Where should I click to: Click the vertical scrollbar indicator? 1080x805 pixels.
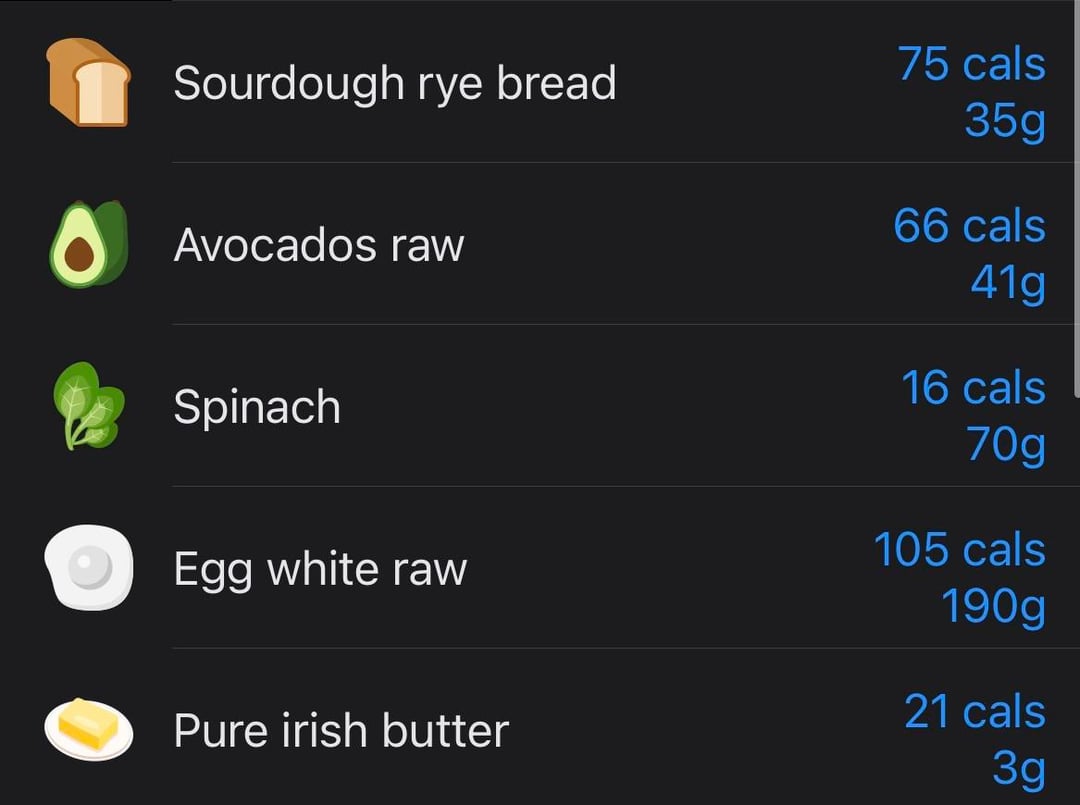coord(1075,200)
